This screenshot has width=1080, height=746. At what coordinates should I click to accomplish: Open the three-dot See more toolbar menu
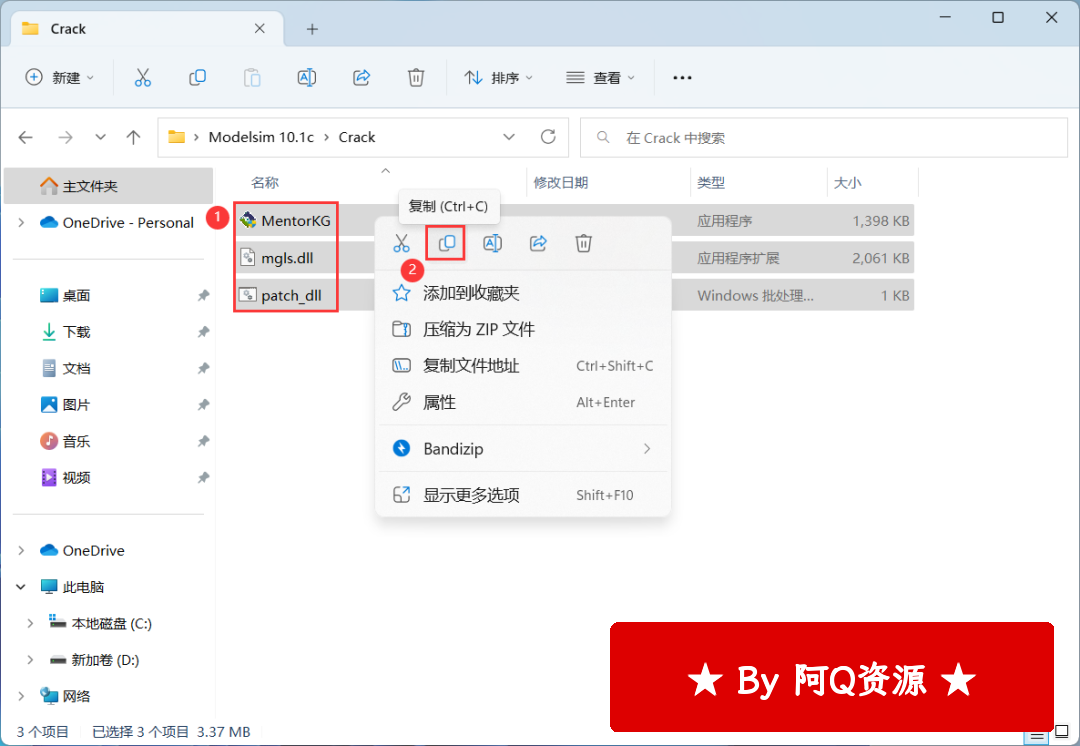coord(682,78)
